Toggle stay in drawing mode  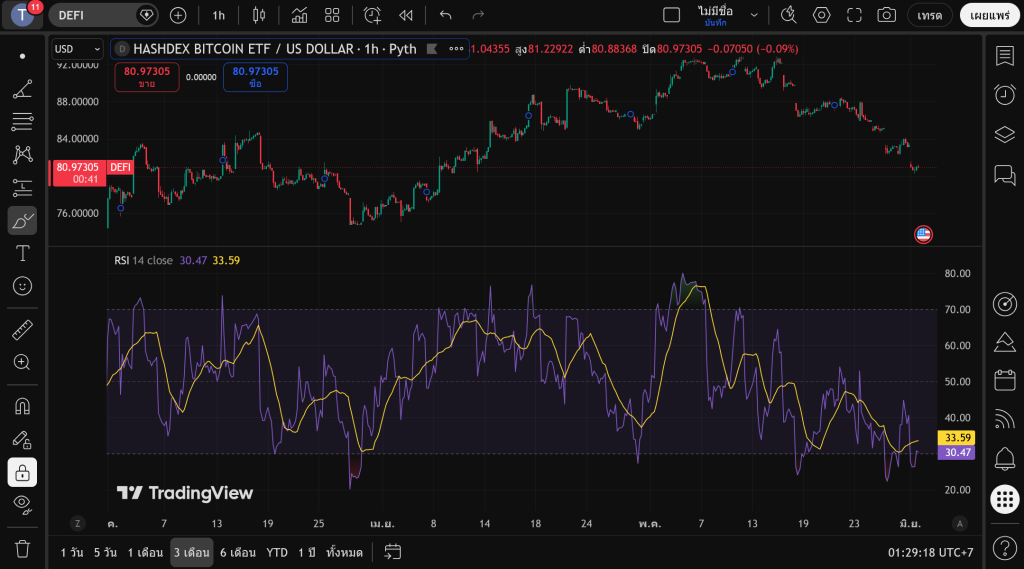click(x=22, y=440)
